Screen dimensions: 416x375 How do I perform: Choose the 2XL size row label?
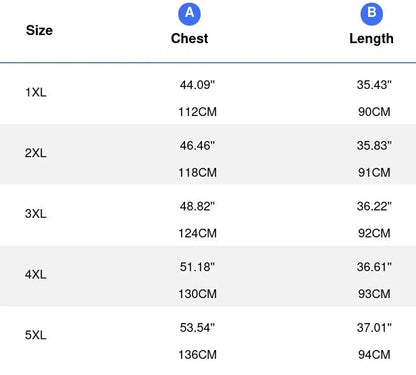pyautogui.click(x=36, y=153)
